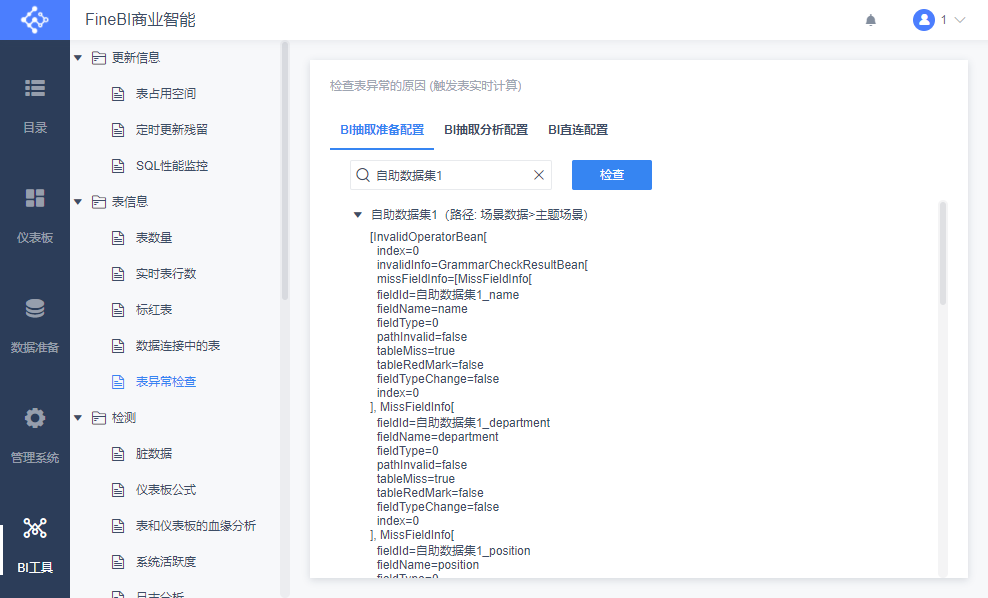Screen dimensions: 988x598
Task: Click the tree panel scrollbar
Action: pos(285,170)
